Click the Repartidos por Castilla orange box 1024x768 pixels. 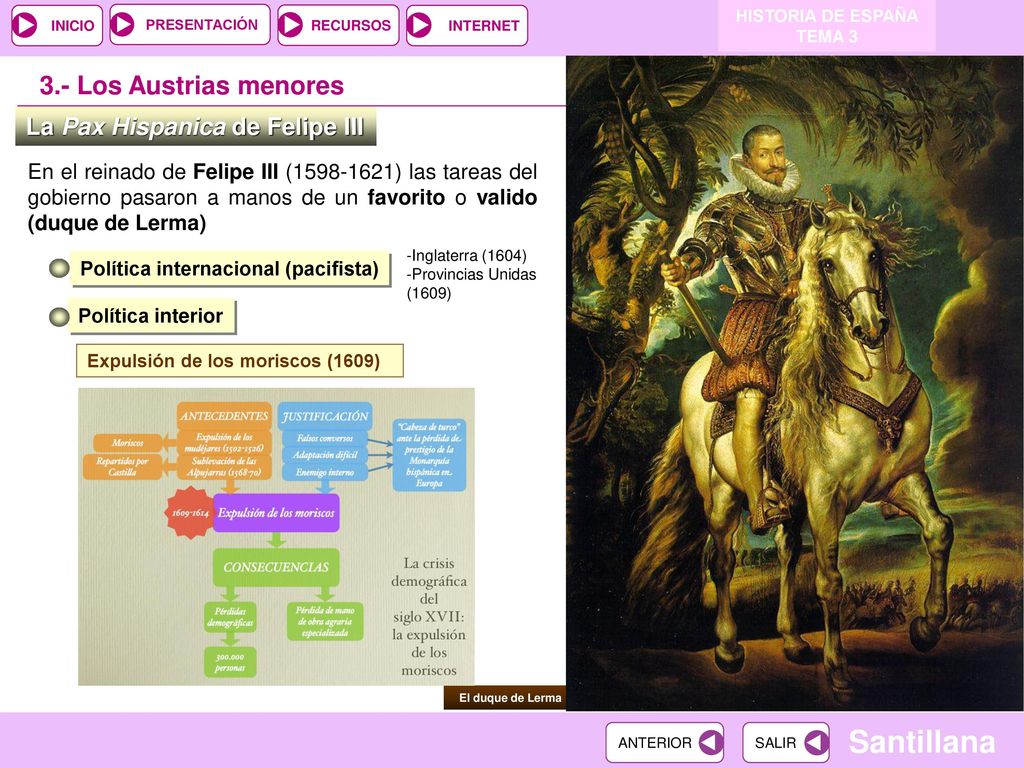tap(122, 466)
